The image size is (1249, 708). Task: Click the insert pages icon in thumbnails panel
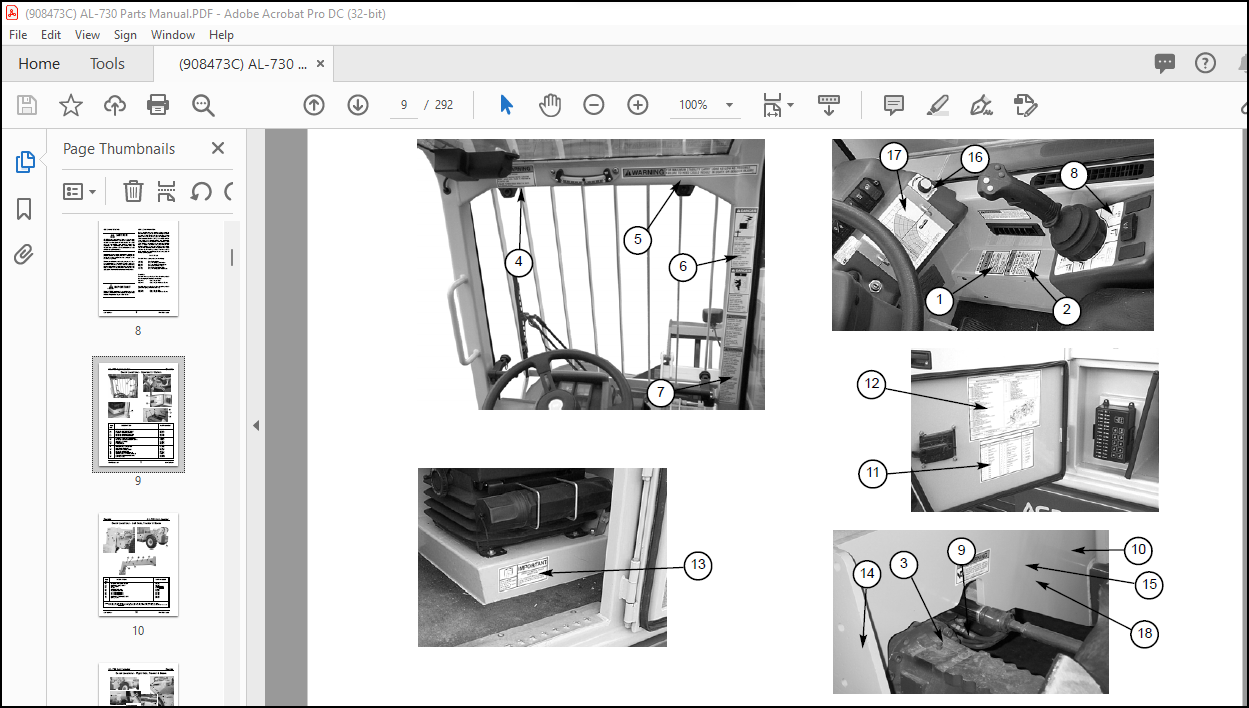click(167, 191)
